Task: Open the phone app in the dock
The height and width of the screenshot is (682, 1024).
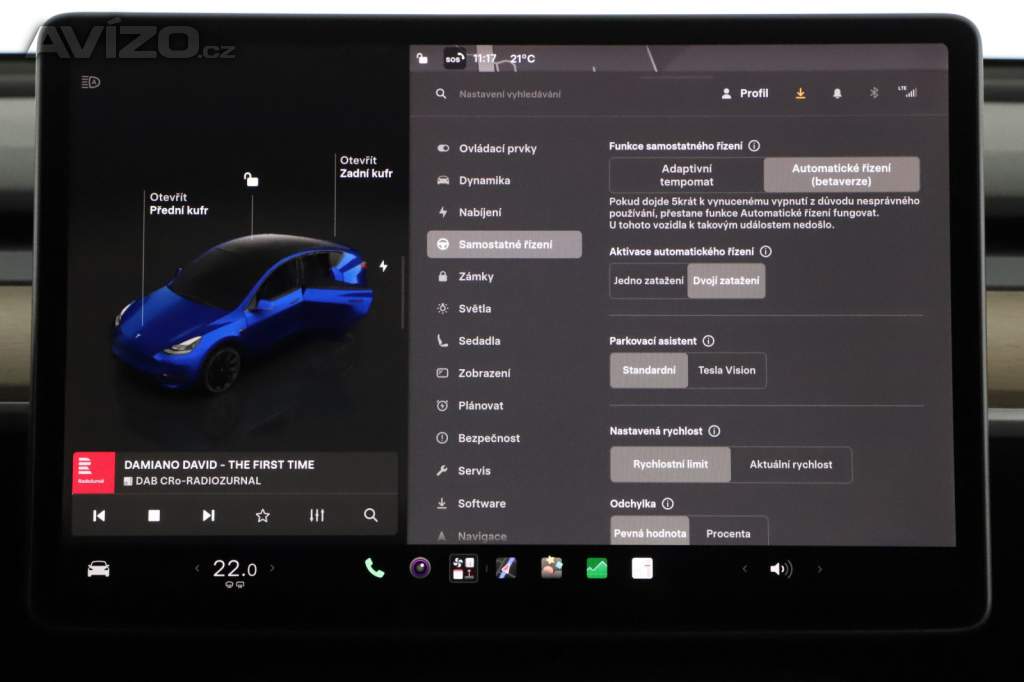Action: pos(374,568)
